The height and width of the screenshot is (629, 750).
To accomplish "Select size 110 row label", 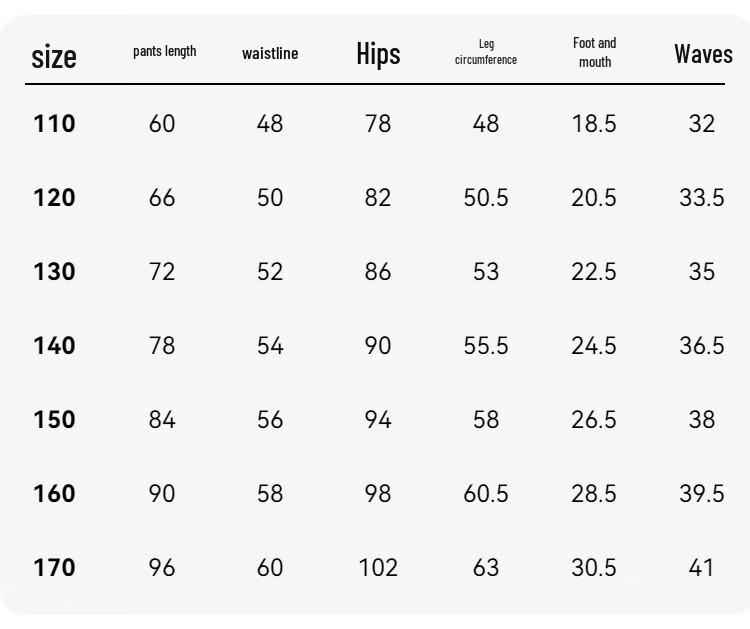I will tap(54, 123).
